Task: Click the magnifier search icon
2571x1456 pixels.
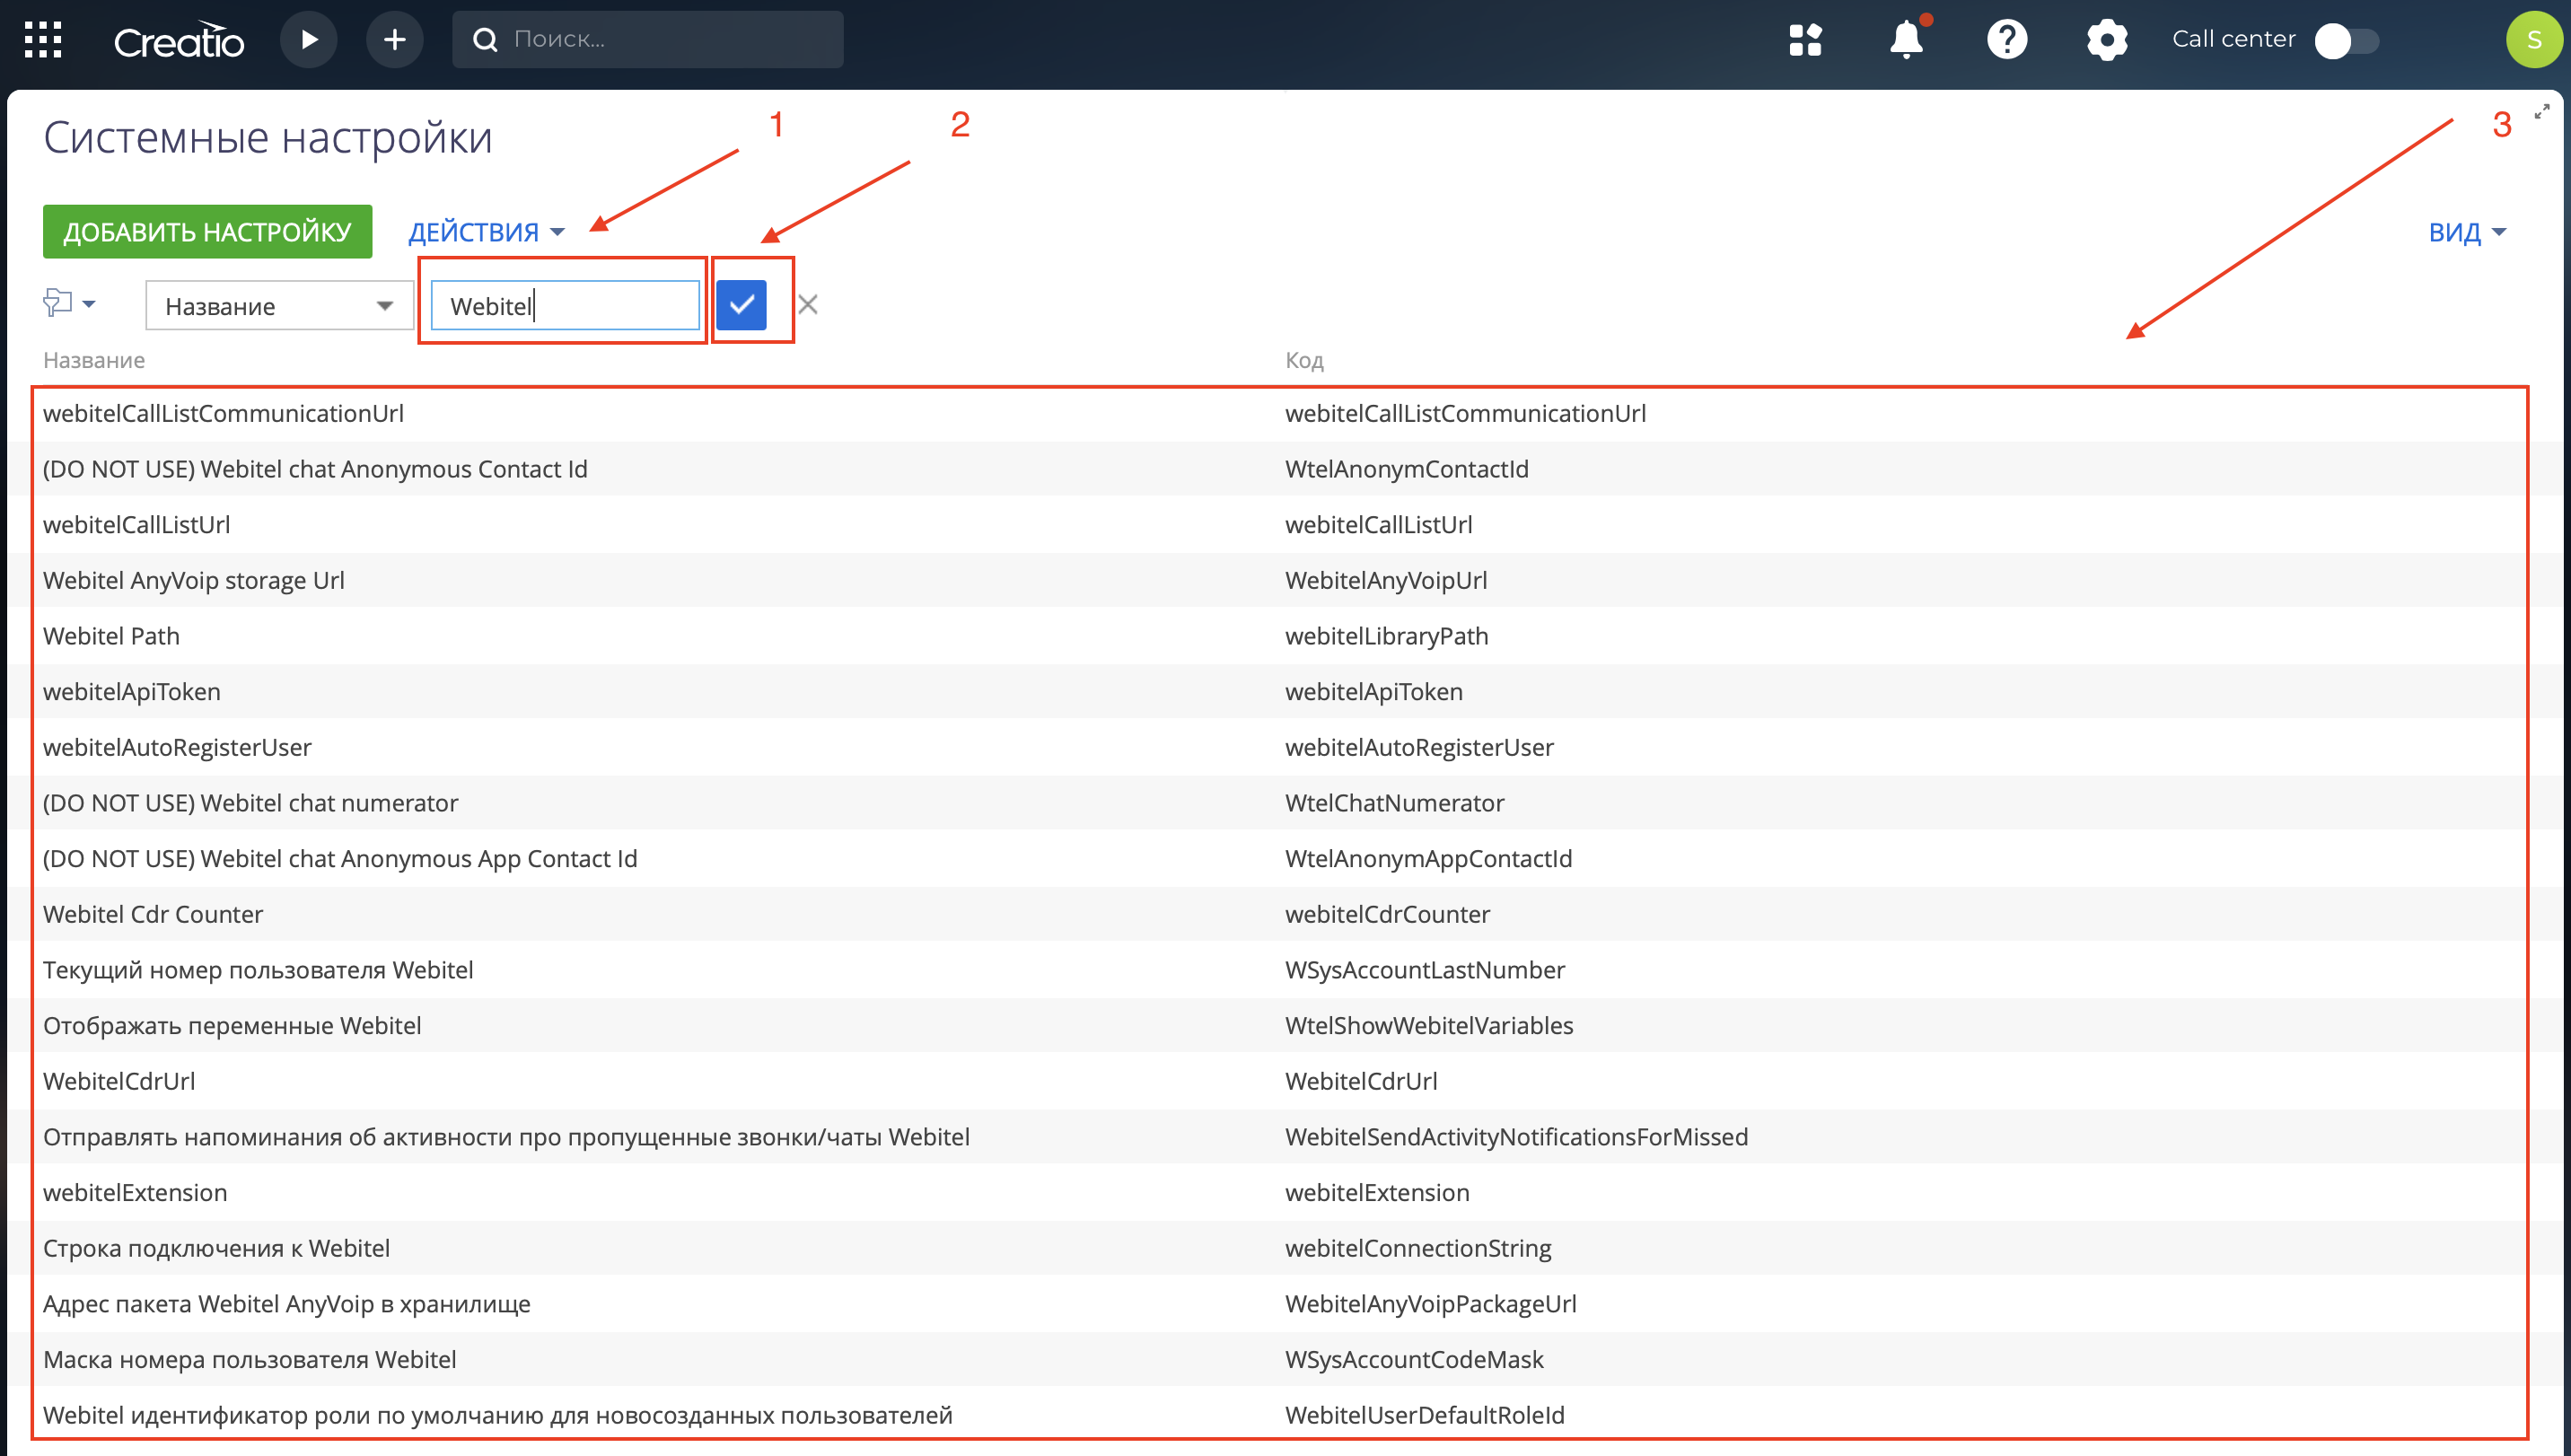Action: pyautogui.click(x=485, y=40)
